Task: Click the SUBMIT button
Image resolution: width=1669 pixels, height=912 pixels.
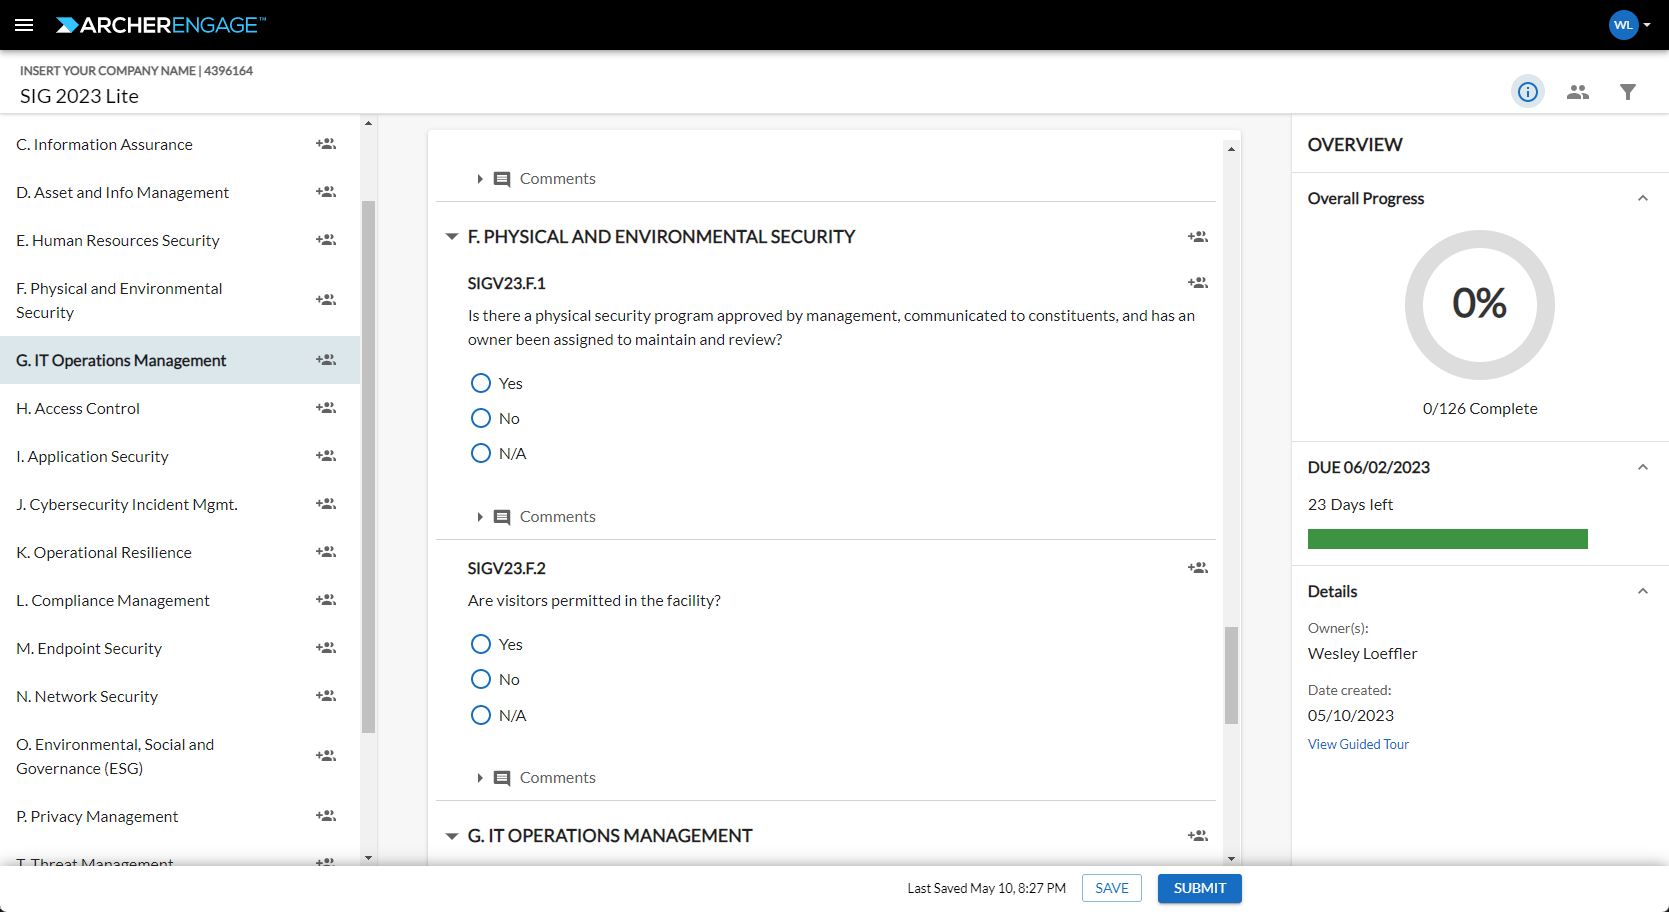Action: [x=1198, y=888]
